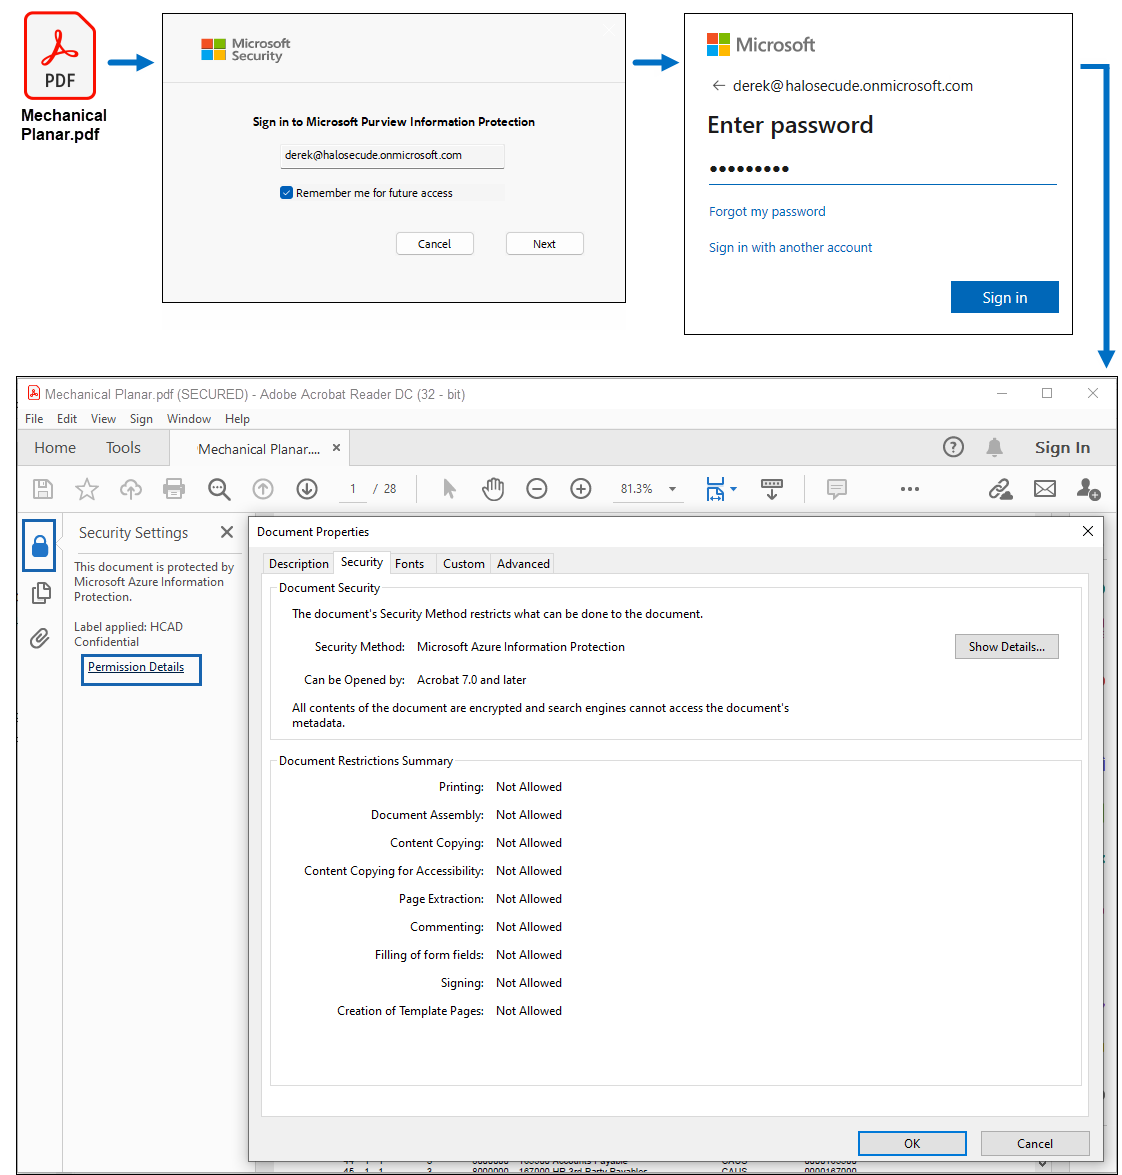Open the Edit menu

click(66, 418)
